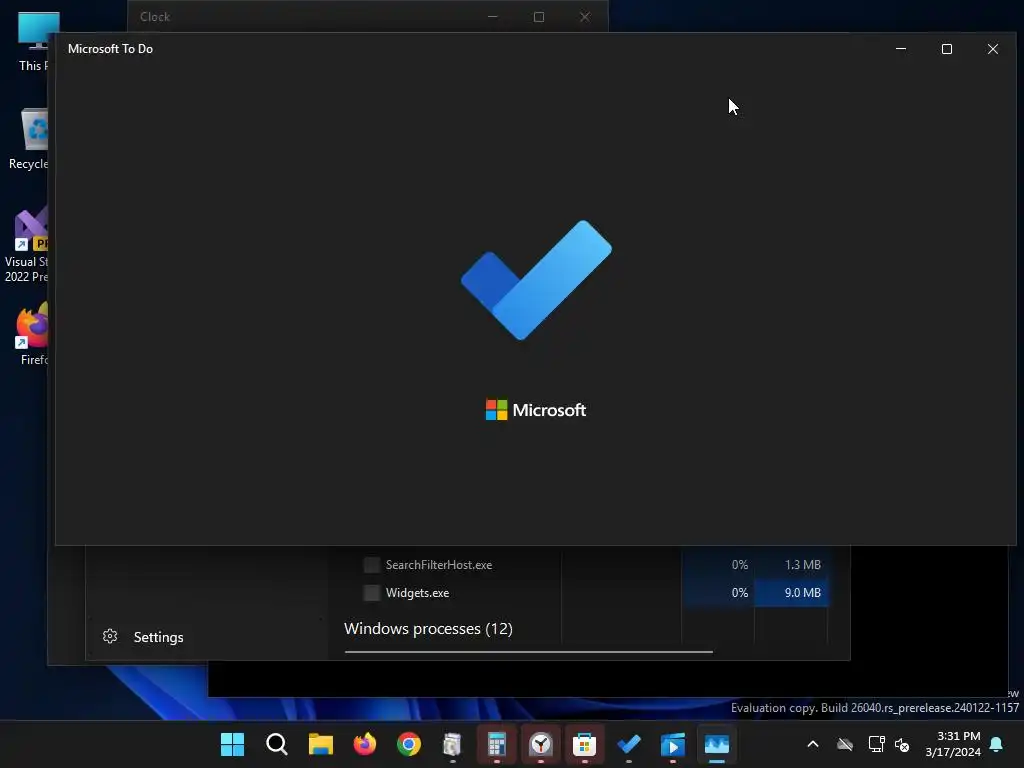Close the Clock window
This screenshot has height=768, width=1024.
pos(584,17)
